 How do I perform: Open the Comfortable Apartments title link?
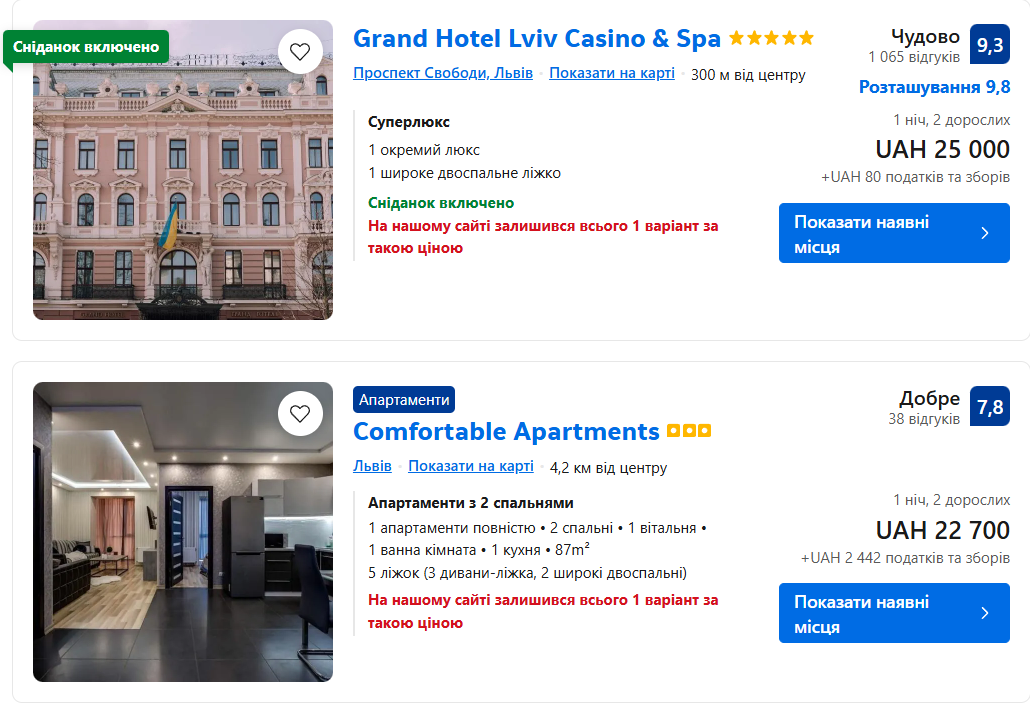506,432
